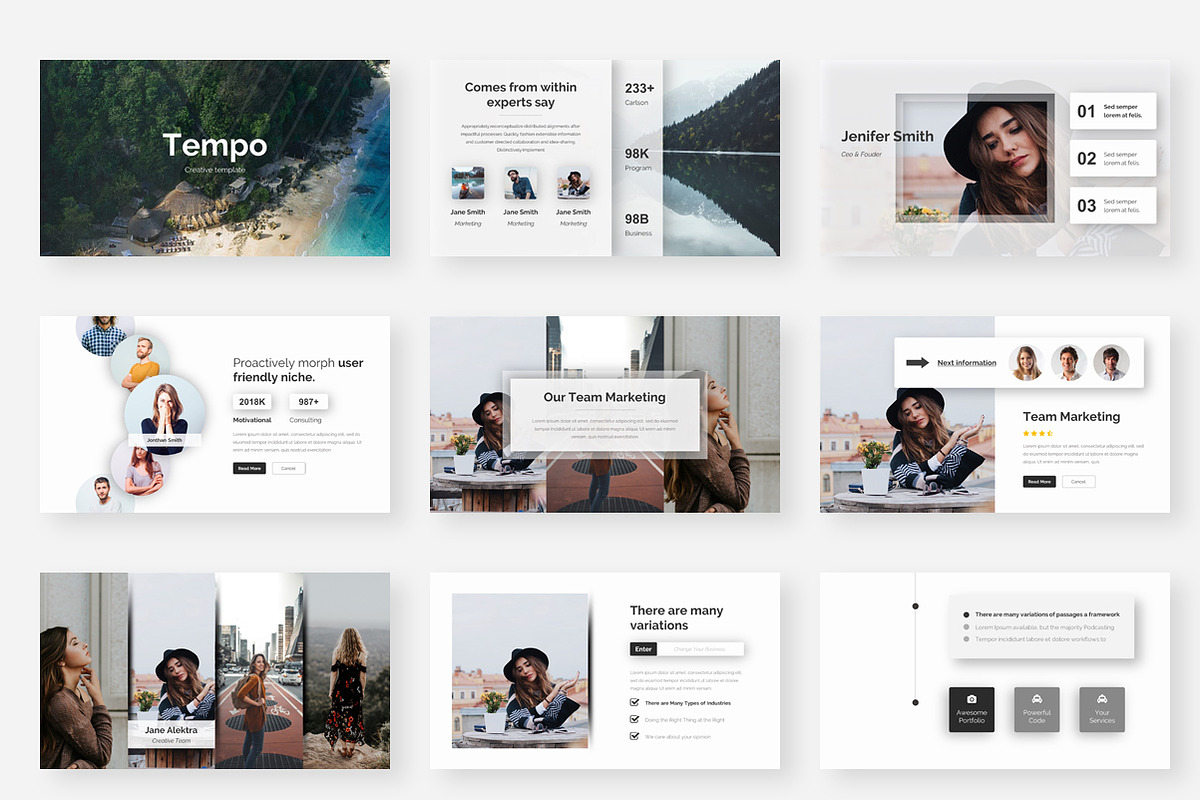This screenshot has height=800, width=1200.
Task: Select the bullet for 'variations of passages a framework'
Action: pyautogui.click(x=964, y=615)
